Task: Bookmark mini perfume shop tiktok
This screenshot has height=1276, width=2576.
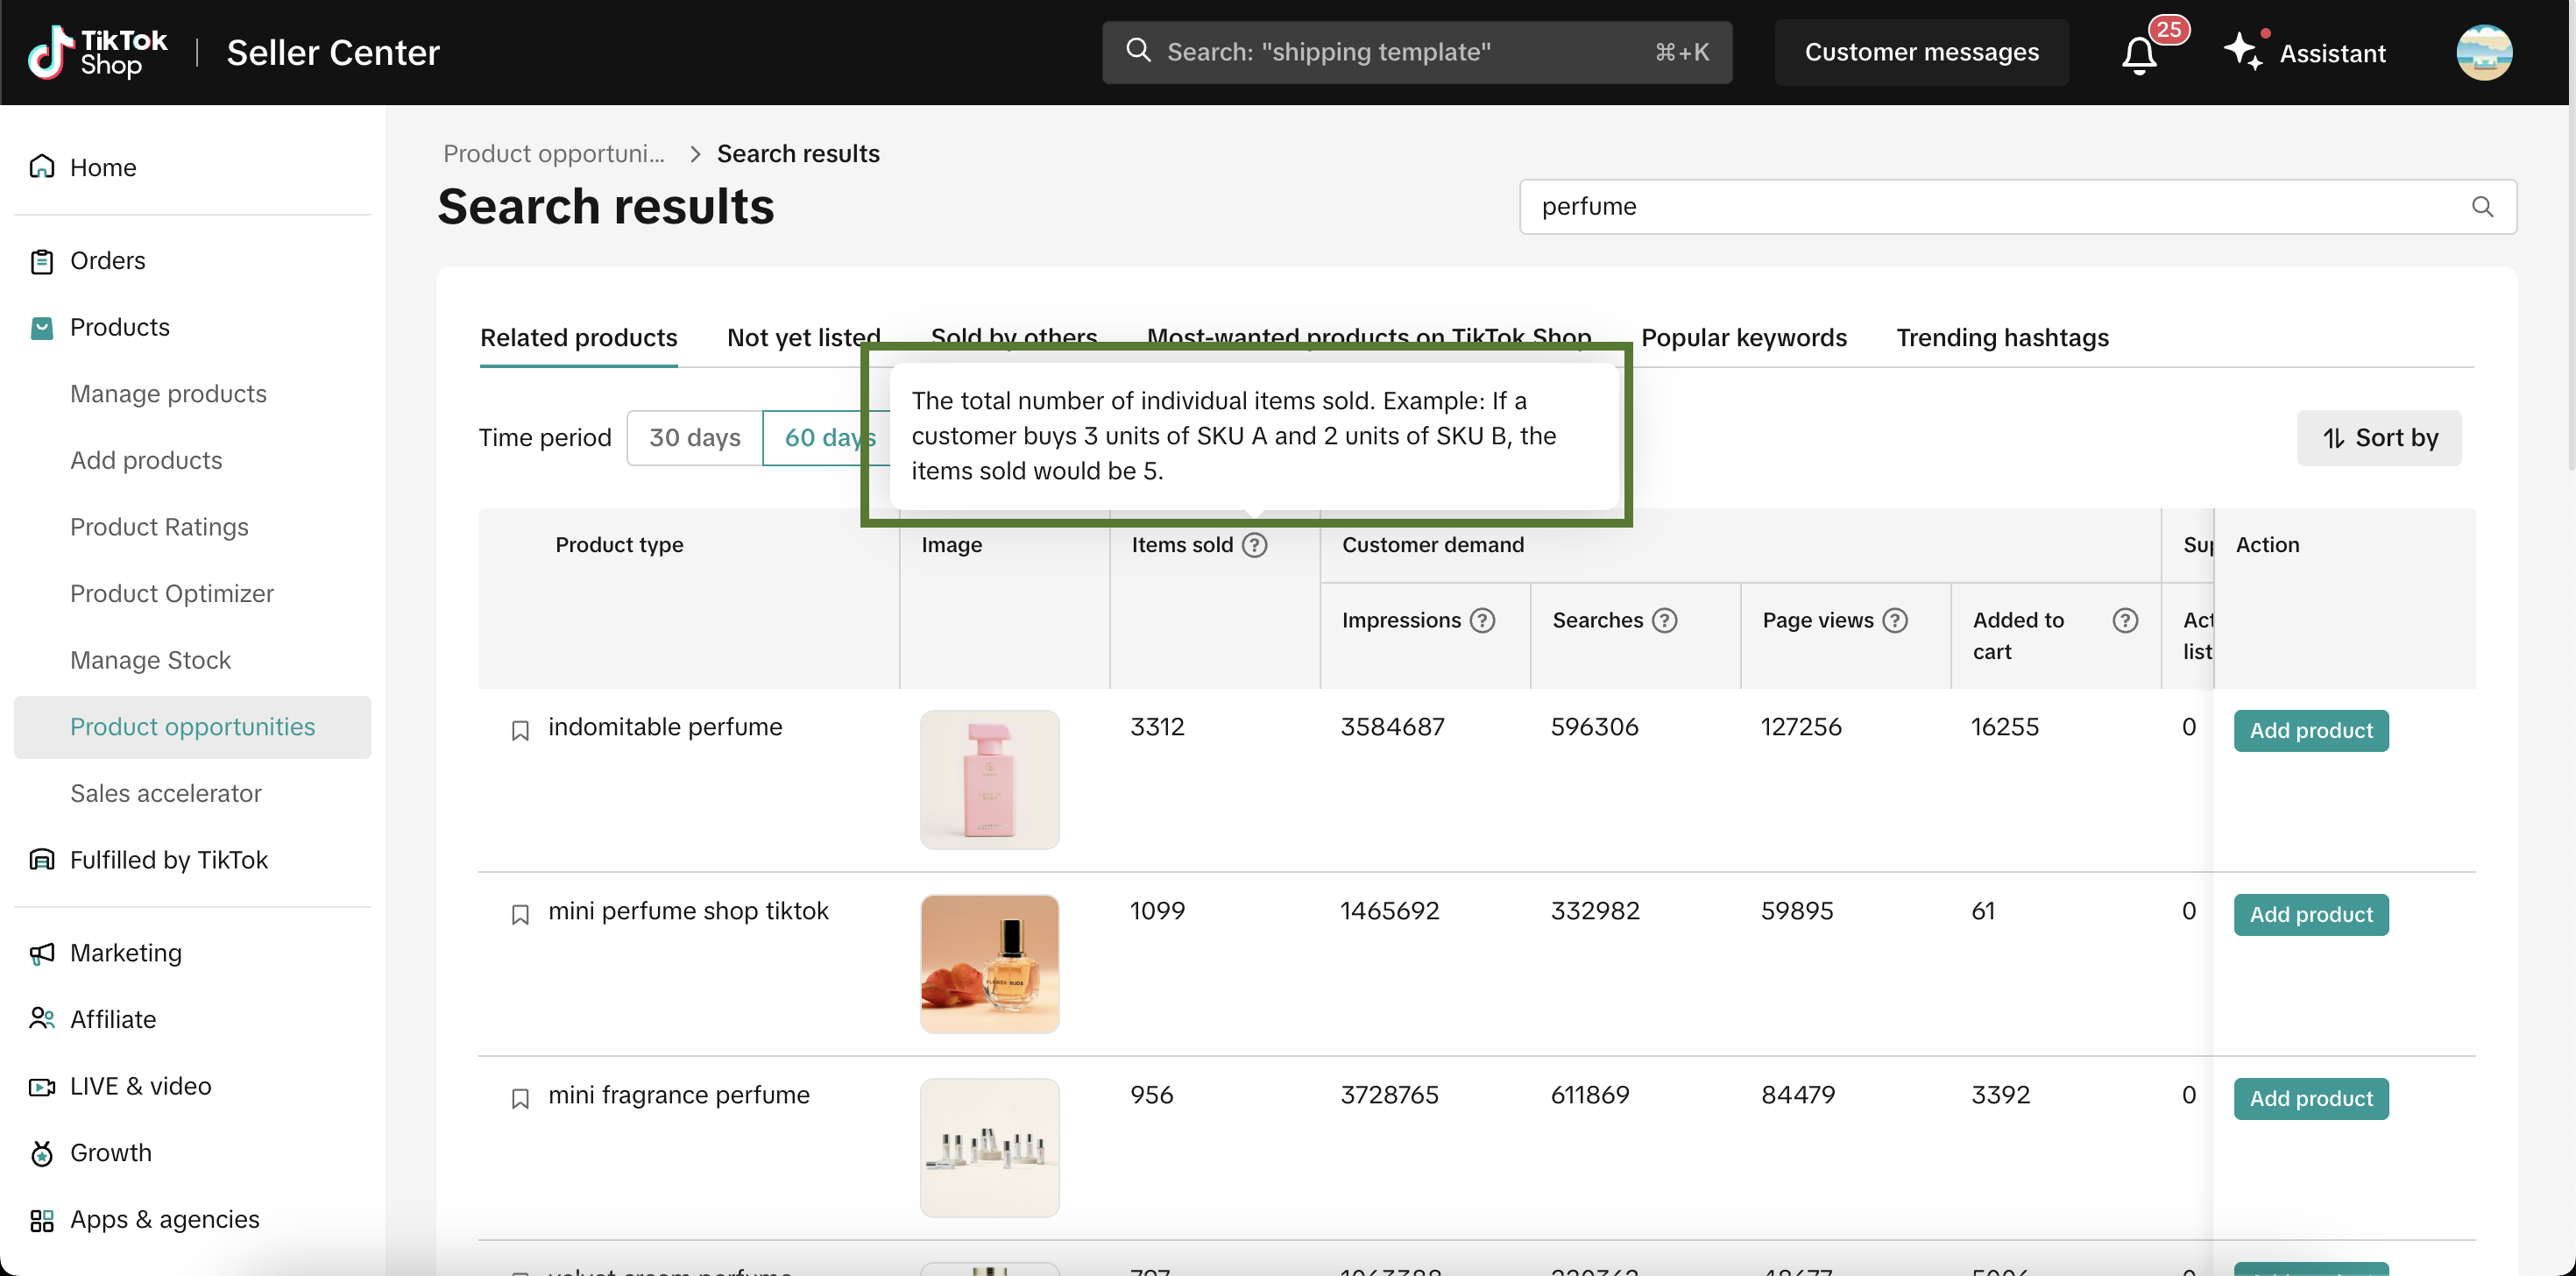Action: pyautogui.click(x=520, y=914)
